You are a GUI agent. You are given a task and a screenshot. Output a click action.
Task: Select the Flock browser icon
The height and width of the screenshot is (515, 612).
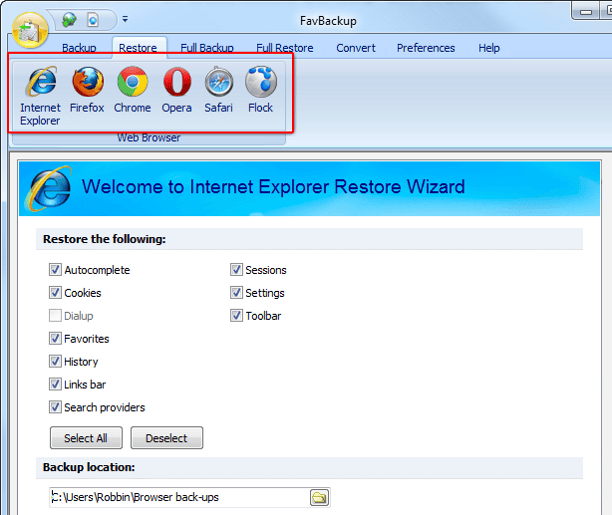tap(261, 90)
